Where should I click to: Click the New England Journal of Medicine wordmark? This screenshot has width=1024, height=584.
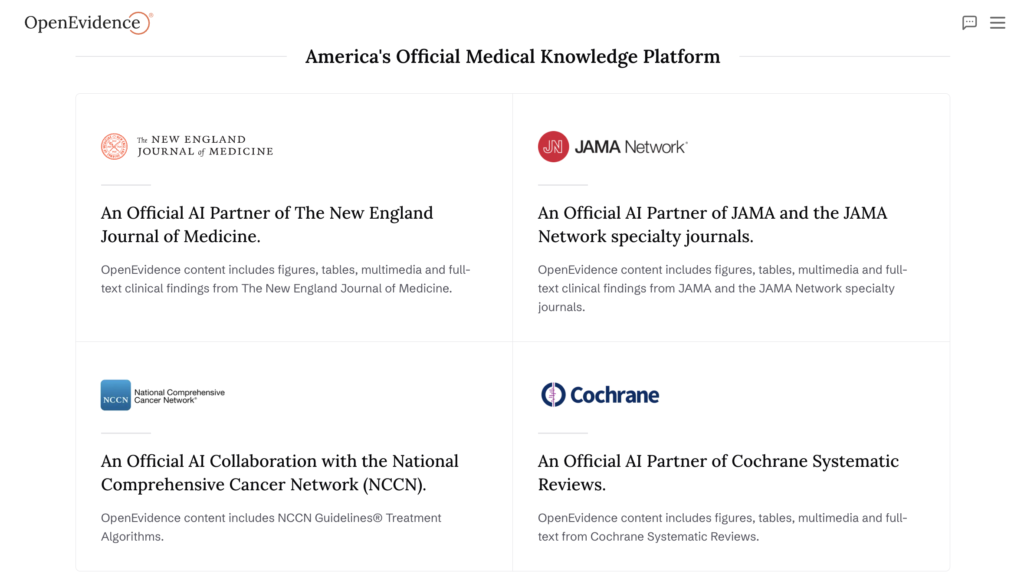point(205,146)
